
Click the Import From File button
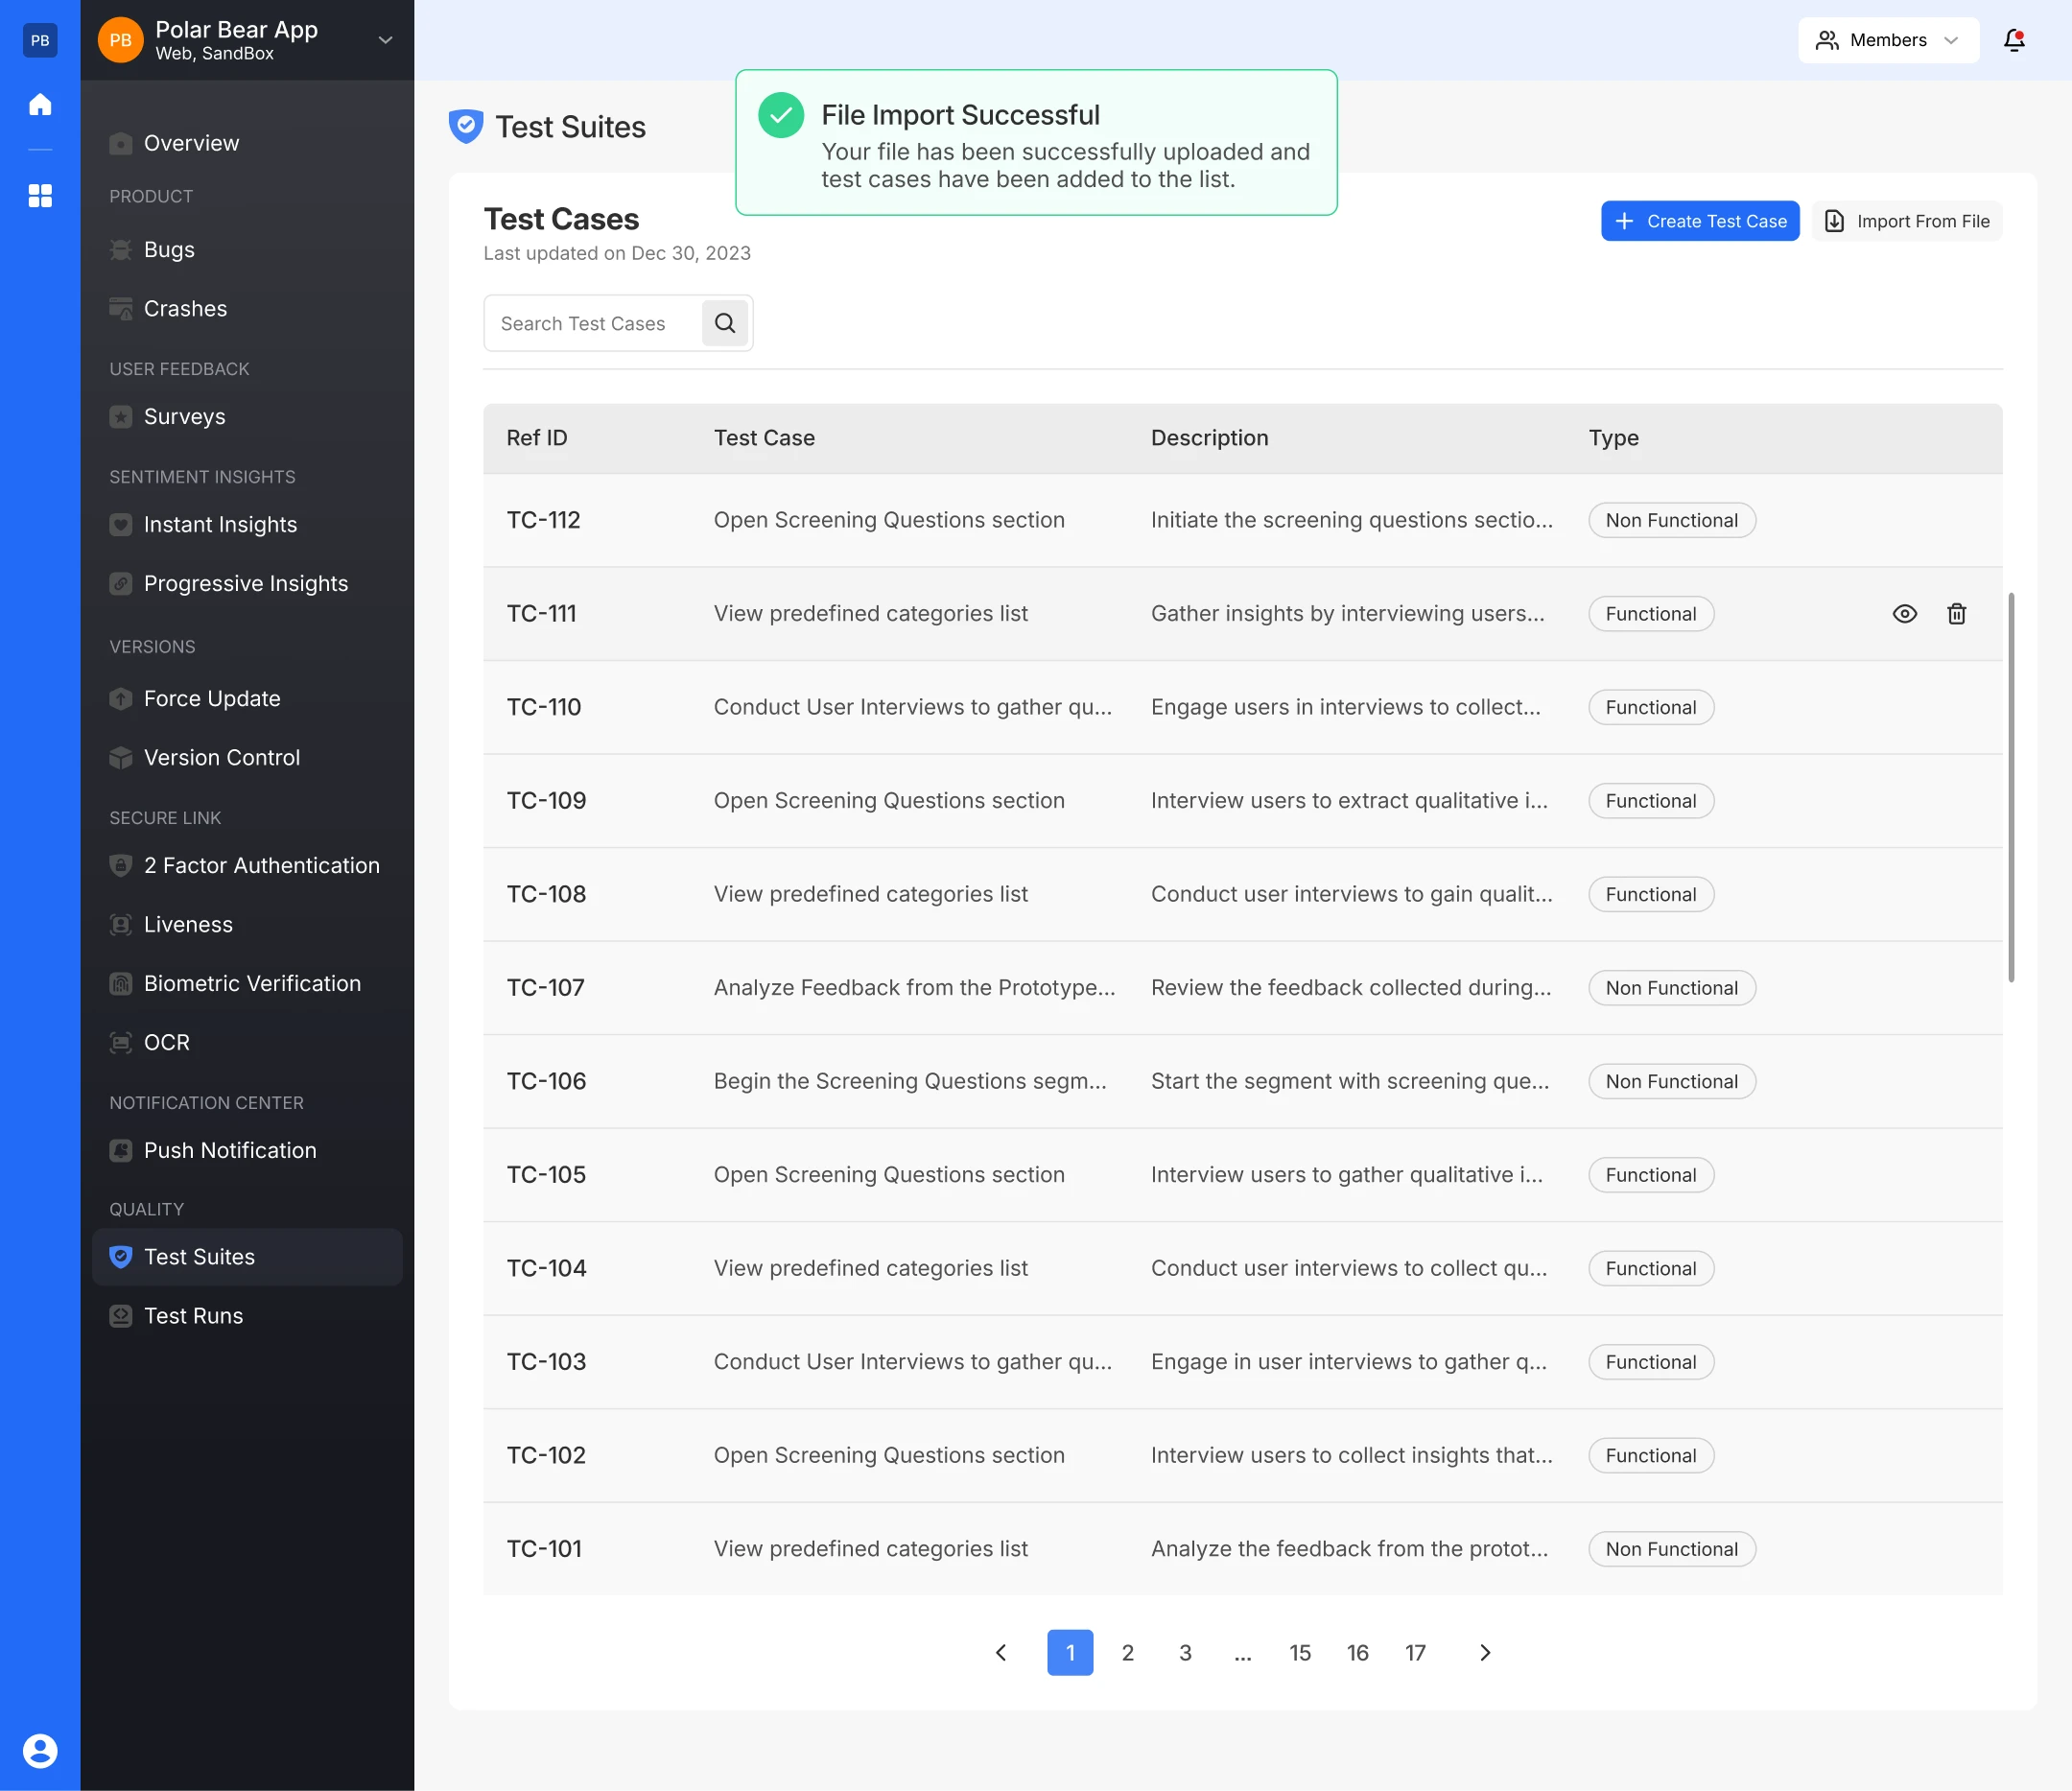click(x=1907, y=221)
